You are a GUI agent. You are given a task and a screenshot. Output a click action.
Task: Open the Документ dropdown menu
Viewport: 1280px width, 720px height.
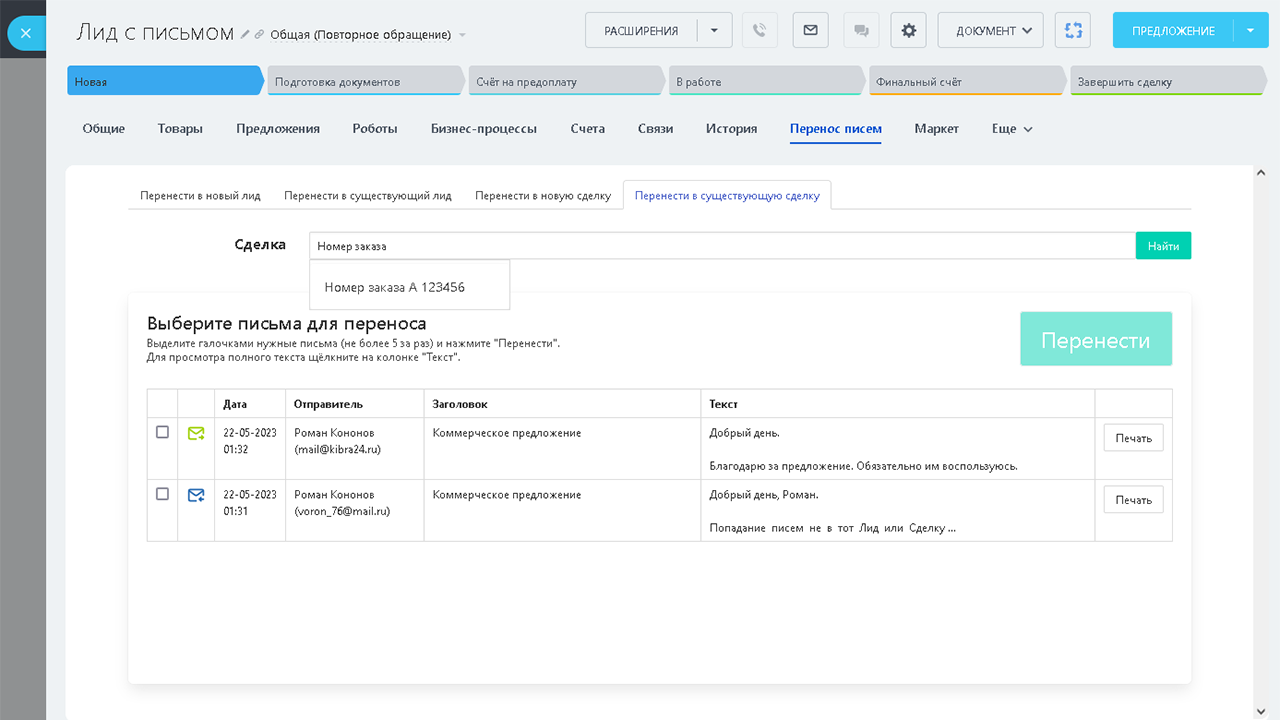point(990,31)
